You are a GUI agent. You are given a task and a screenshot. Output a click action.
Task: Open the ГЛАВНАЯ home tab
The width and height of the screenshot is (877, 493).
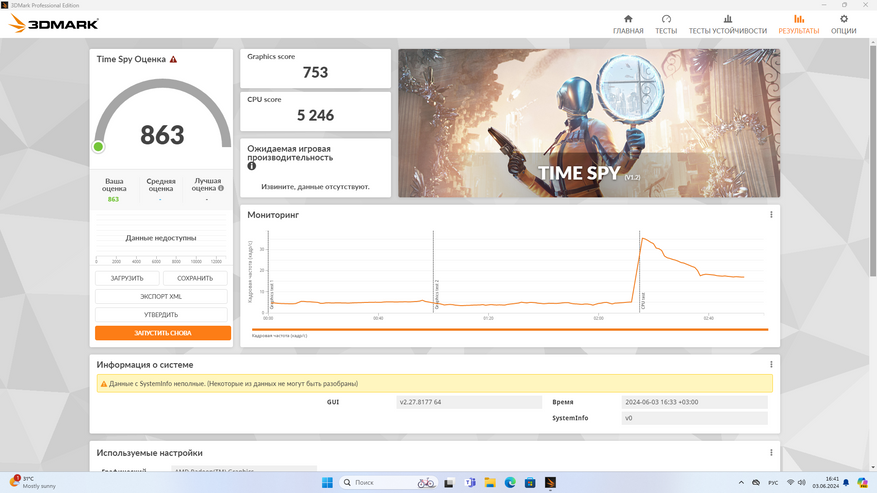point(628,25)
